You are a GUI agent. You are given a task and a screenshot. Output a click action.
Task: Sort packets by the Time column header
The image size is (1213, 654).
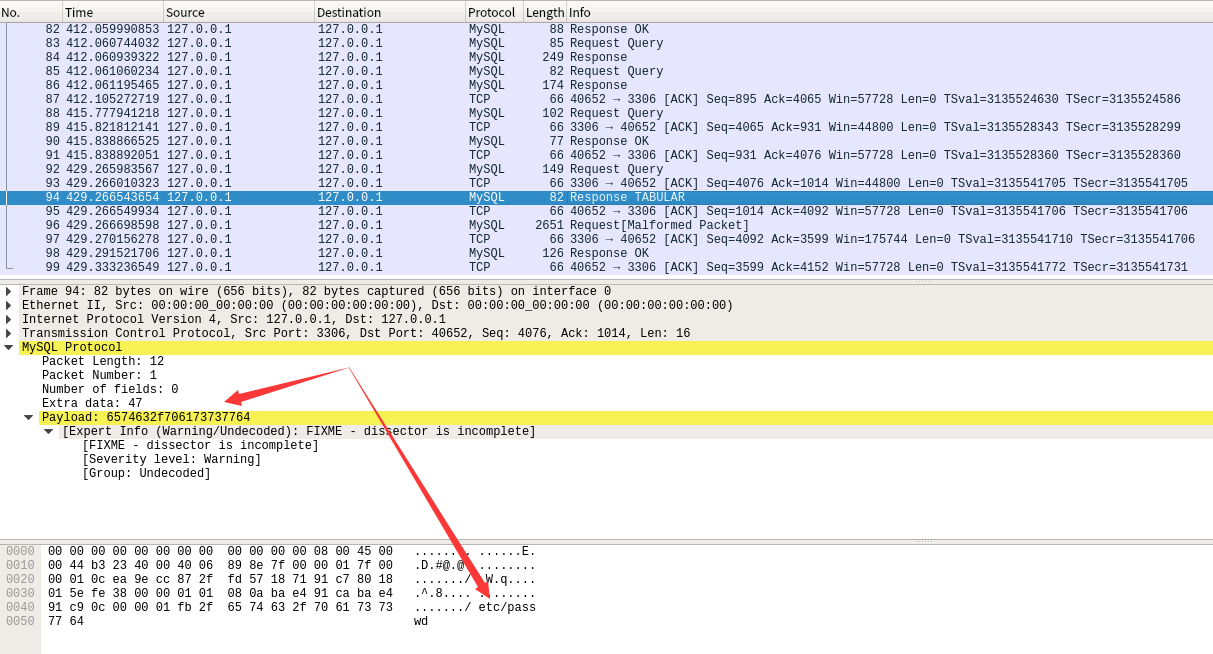112,12
